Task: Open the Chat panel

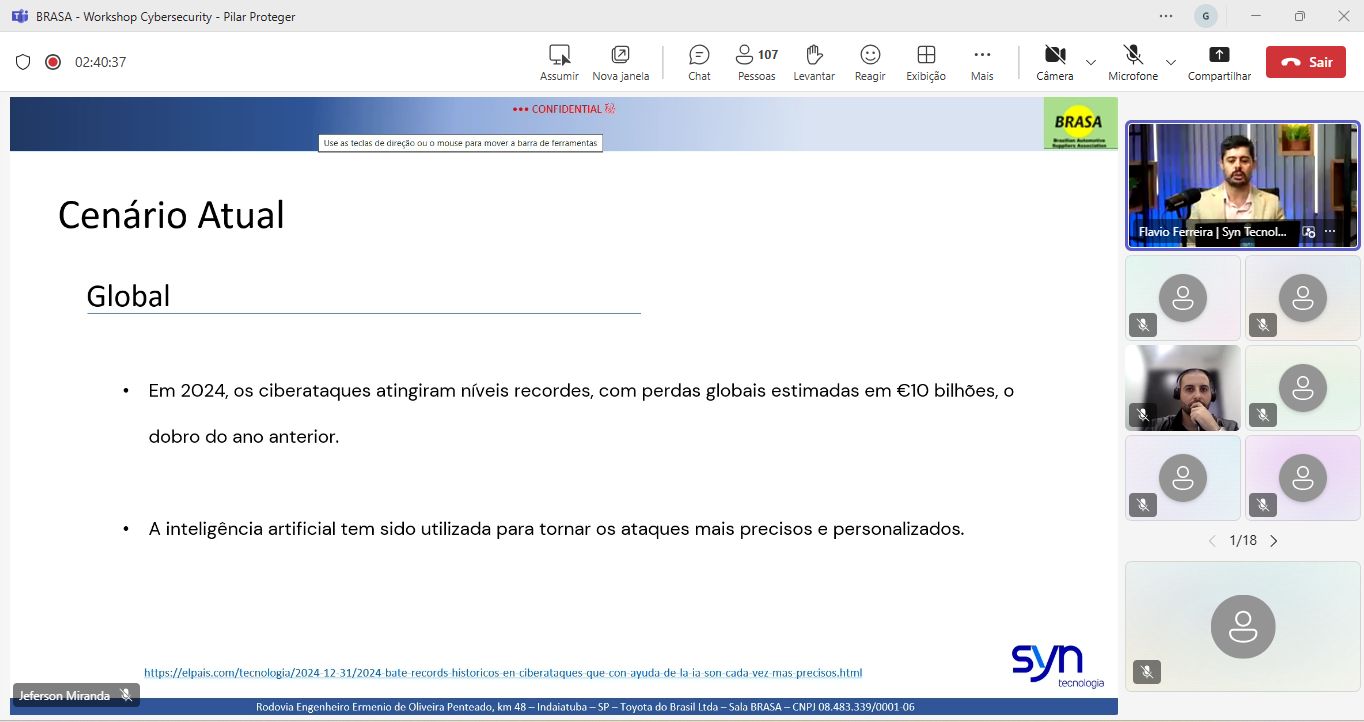Action: point(699,55)
